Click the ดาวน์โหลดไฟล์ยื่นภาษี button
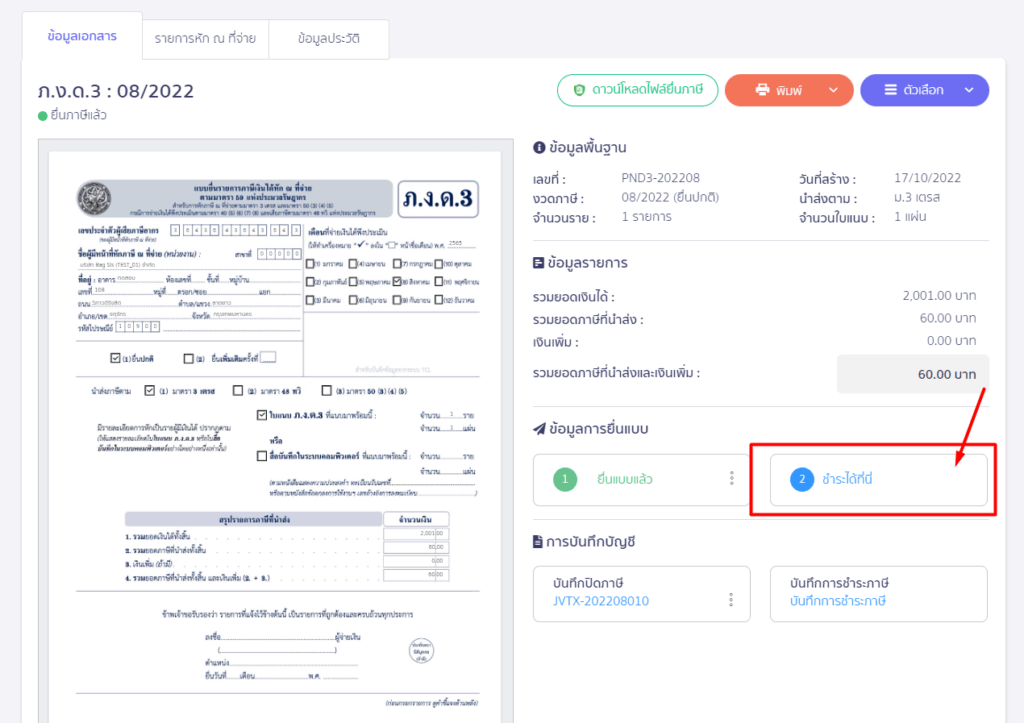The height and width of the screenshot is (723, 1024). 637,90
